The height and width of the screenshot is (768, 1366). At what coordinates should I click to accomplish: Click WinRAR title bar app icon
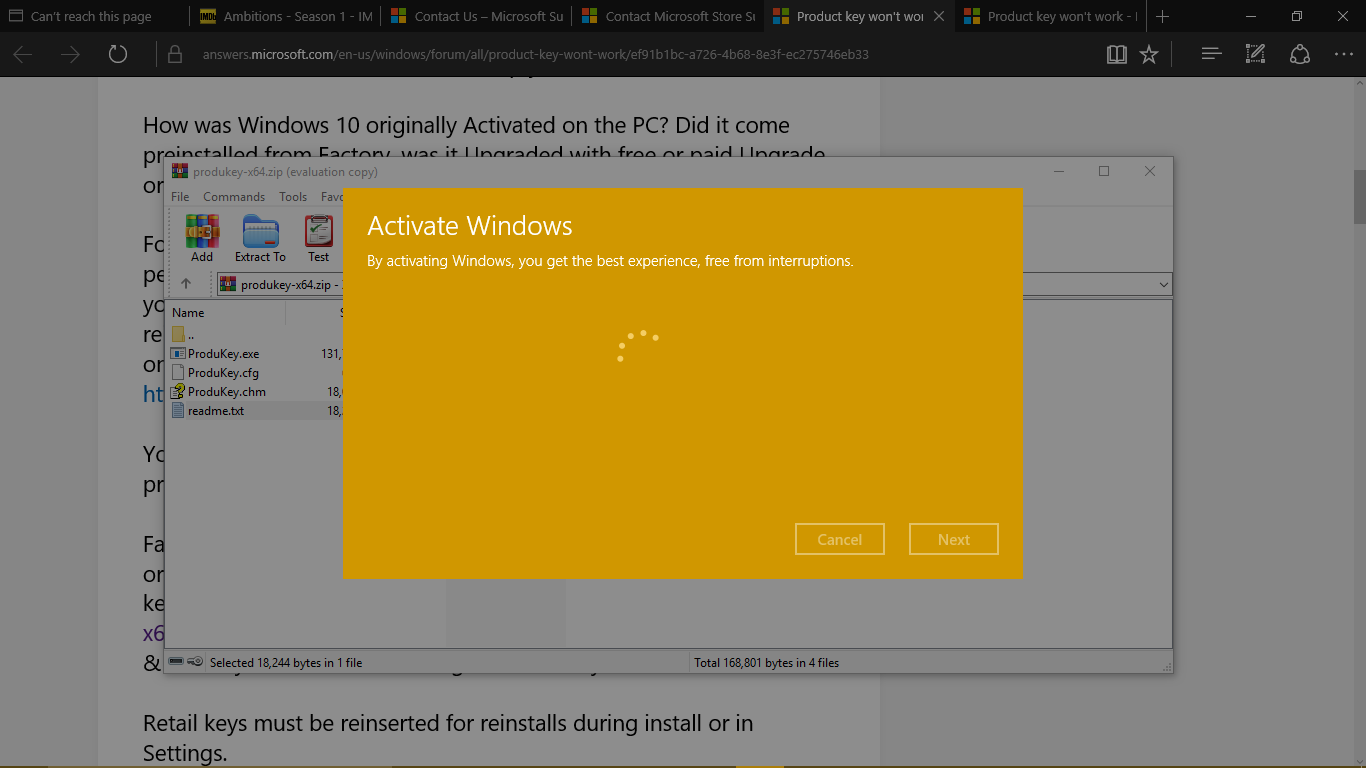(x=180, y=171)
